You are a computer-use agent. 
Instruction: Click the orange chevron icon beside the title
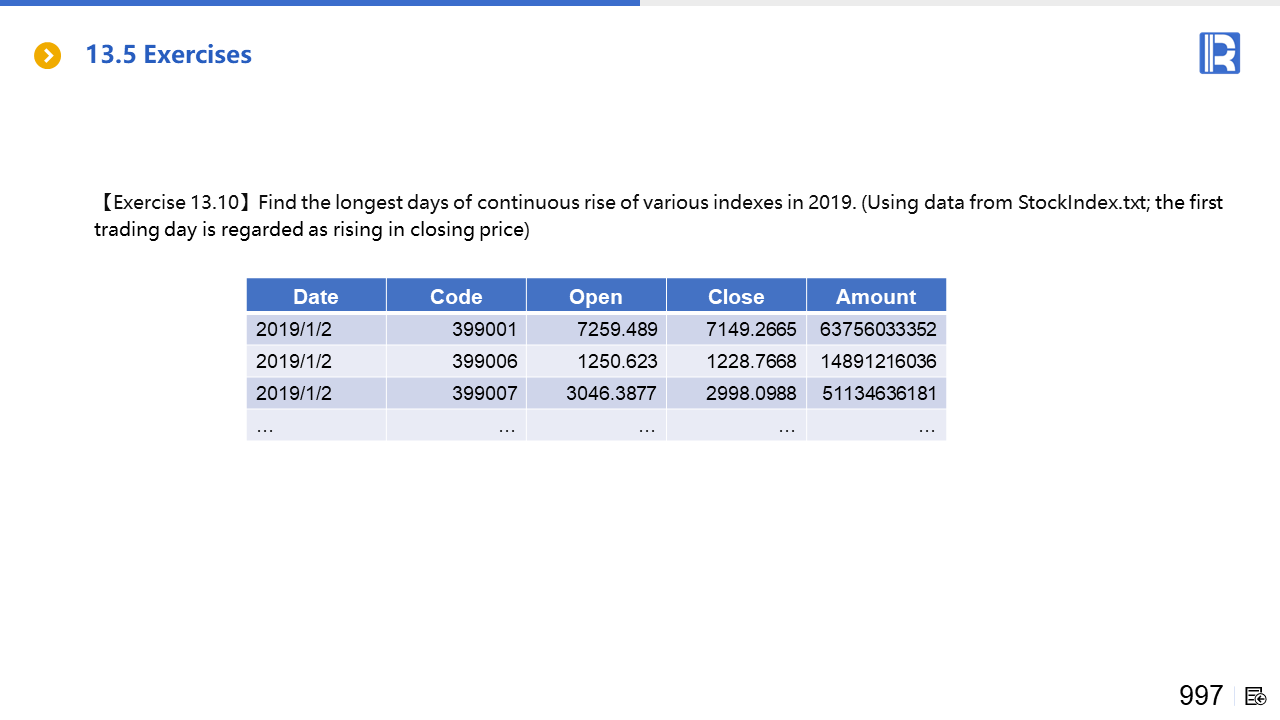pos(47,56)
